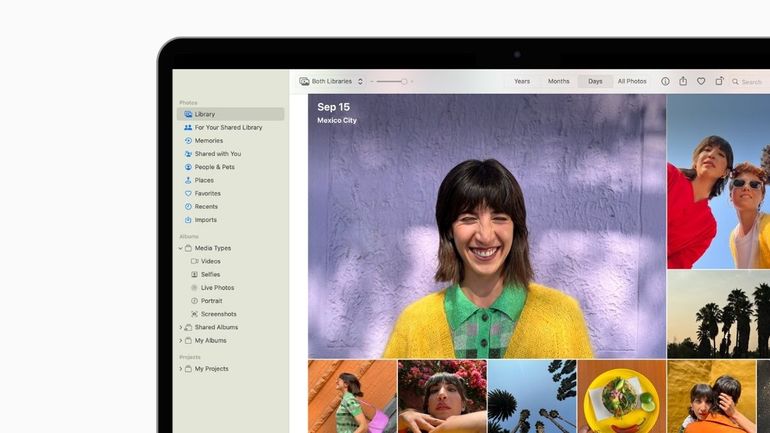The height and width of the screenshot is (433, 770).
Task: Click the Shared Albums folder icon
Action: [x=188, y=327]
